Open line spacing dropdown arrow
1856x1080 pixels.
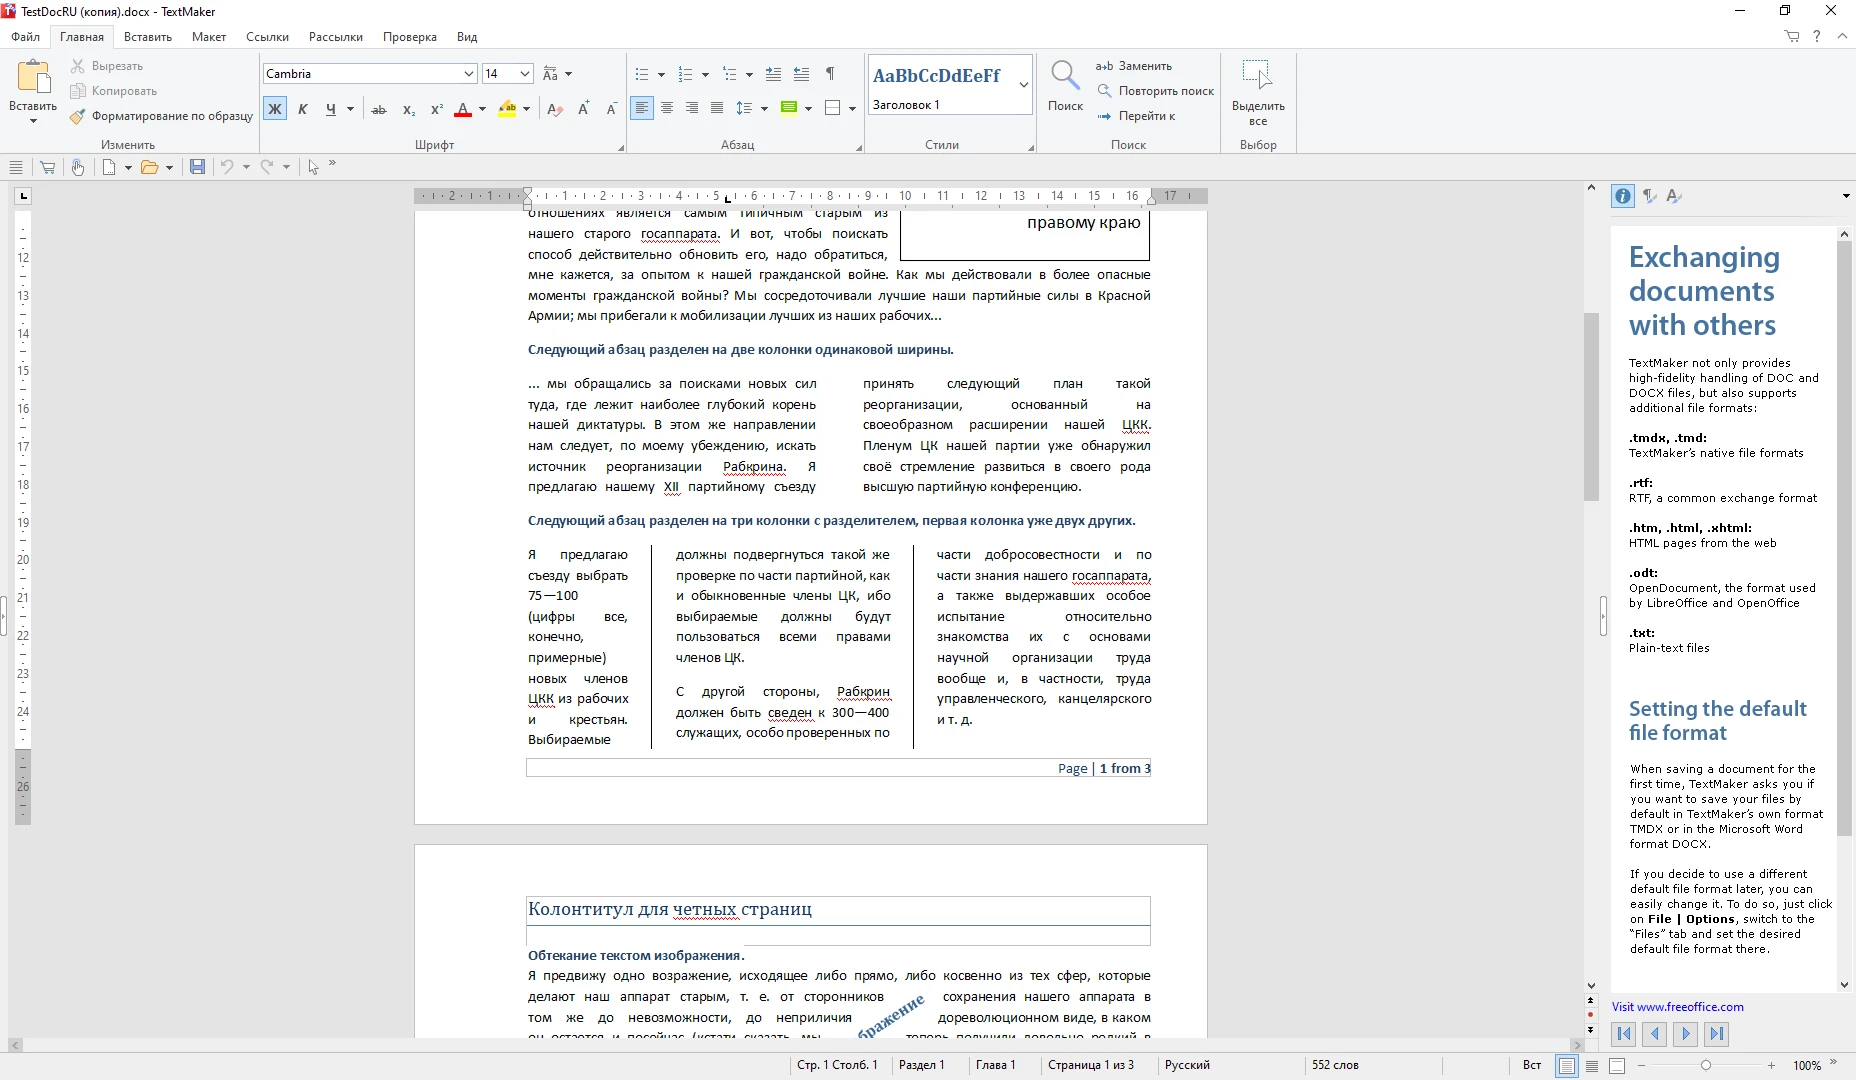point(764,109)
